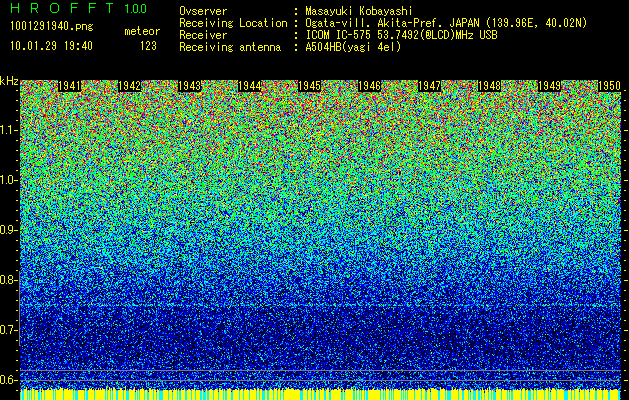Screen dimensions: 629x400
Task: Click the 0.8 kHz axis label
Action: pos(9,280)
